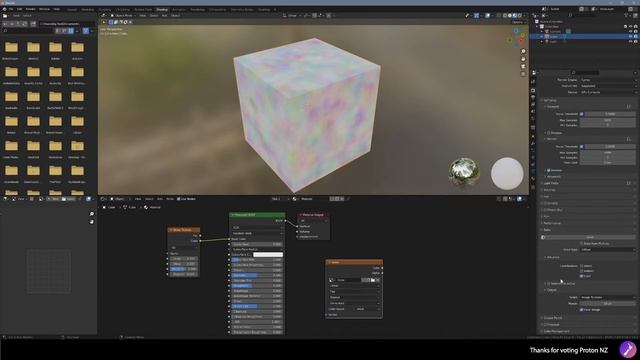Image resolution: width=640 pixels, height=360 pixels.
Task: Hide Camera in the outliner
Action: point(631,31)
